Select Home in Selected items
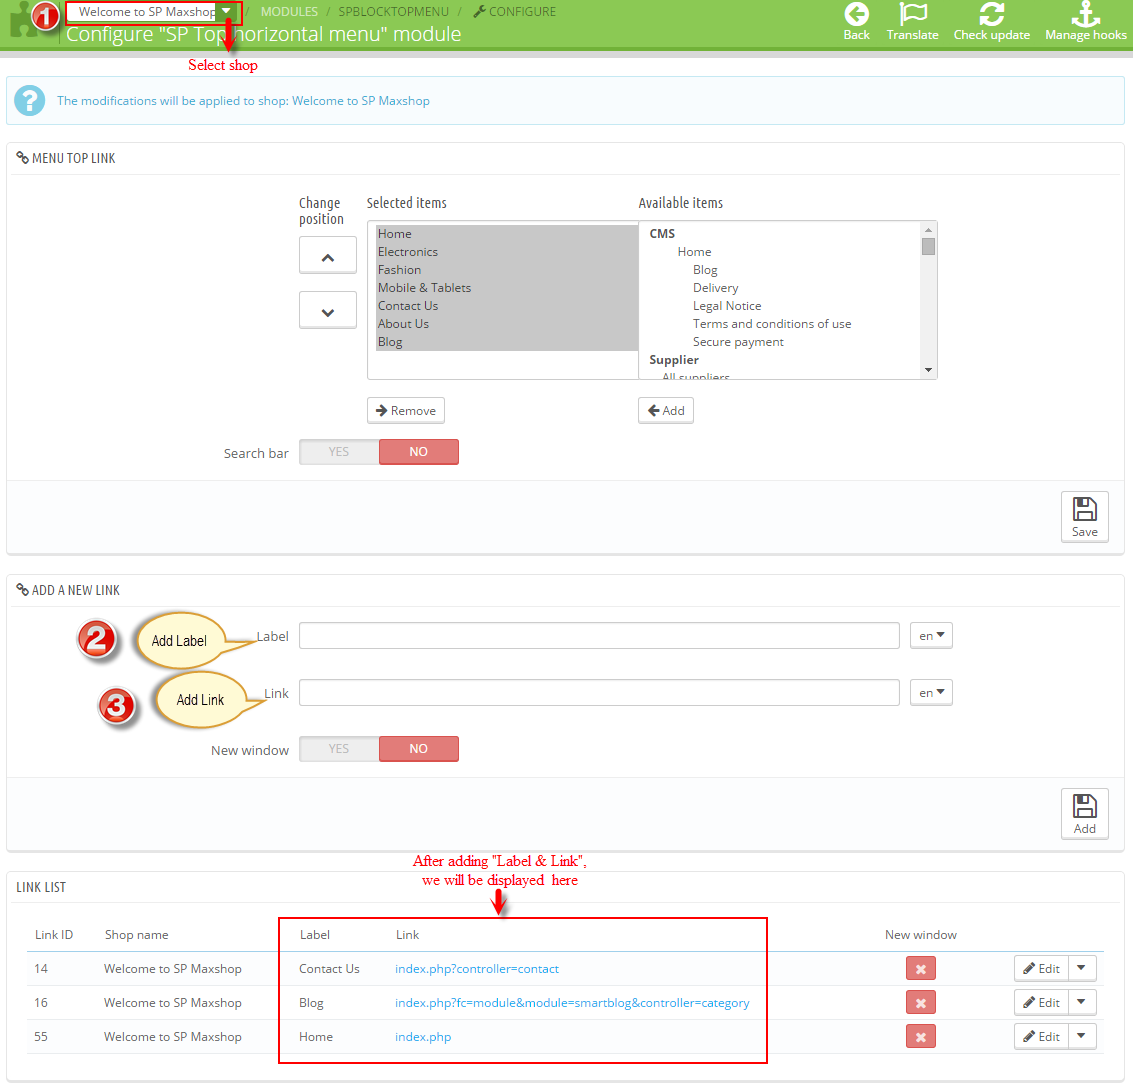 (x=507, y=233)
